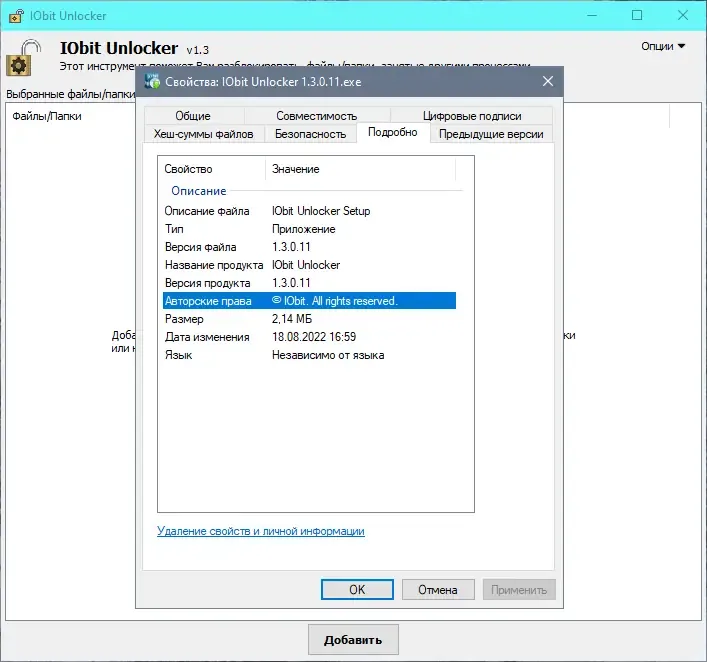
Task: Open the Предыдущие версии tab
Action: tap(491, 134)
